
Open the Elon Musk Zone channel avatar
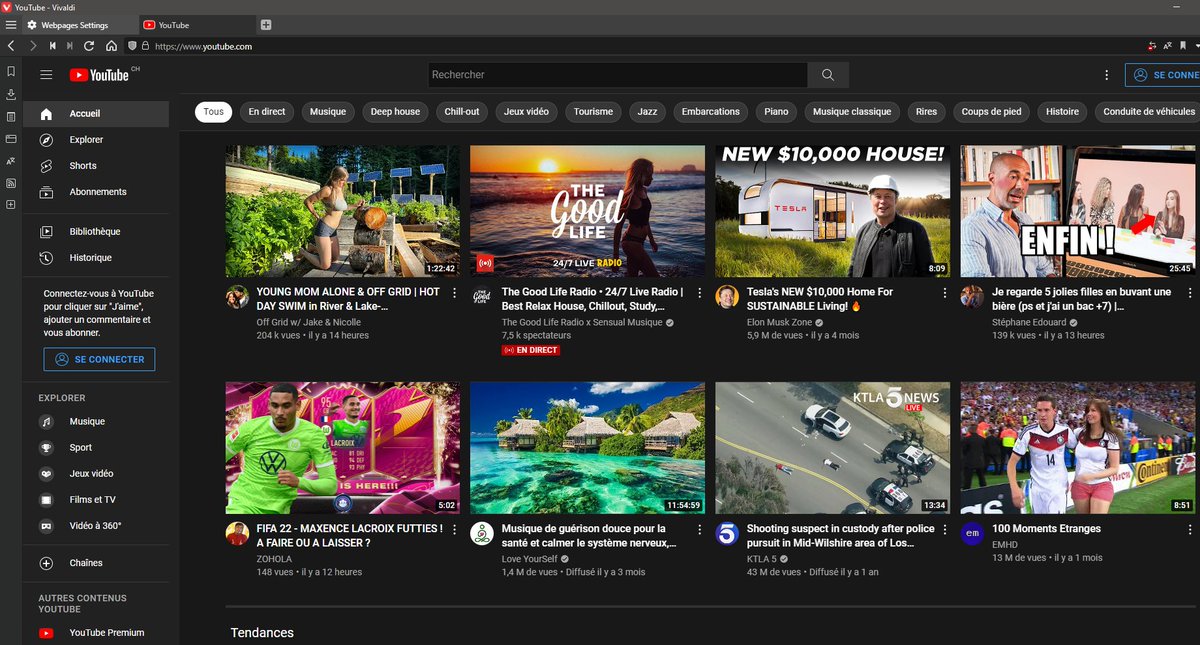pyautogui.click(x=727, y=297)
